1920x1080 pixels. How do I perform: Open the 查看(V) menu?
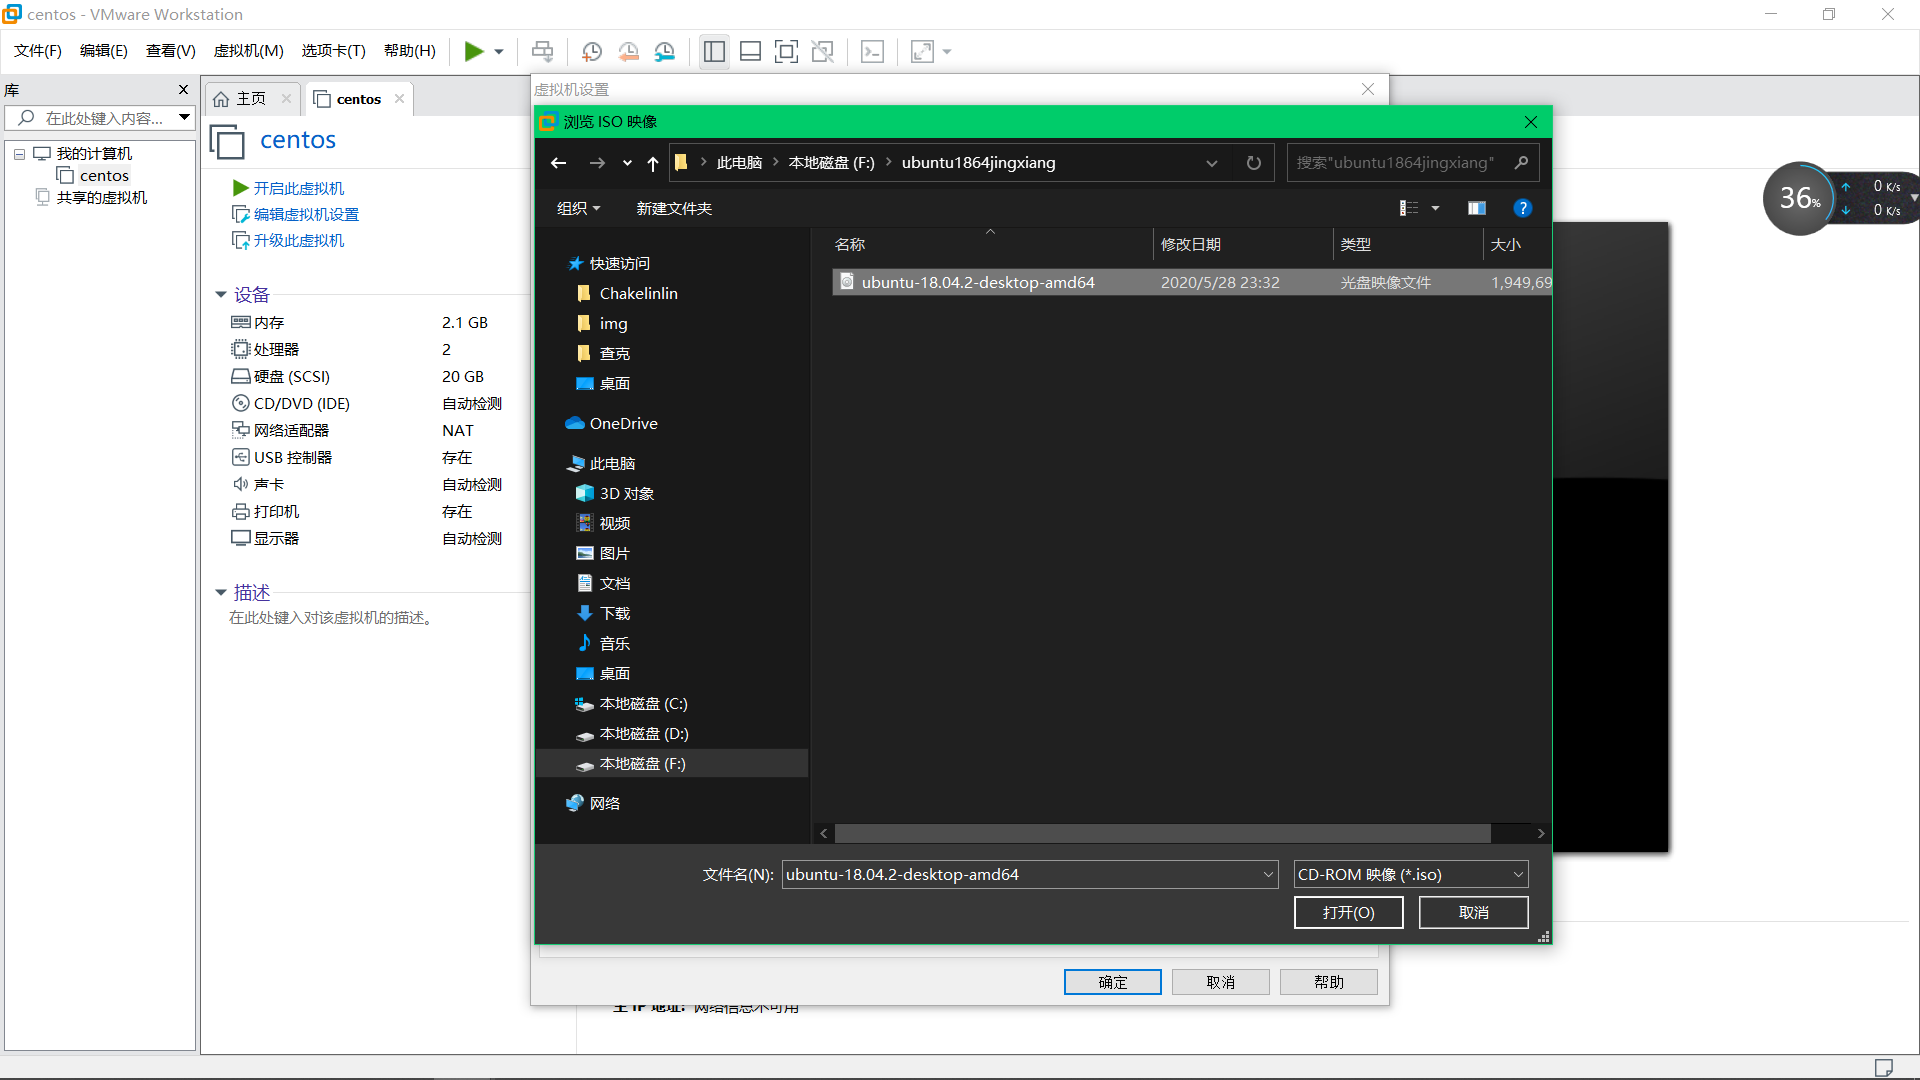(x=171, y=51)
